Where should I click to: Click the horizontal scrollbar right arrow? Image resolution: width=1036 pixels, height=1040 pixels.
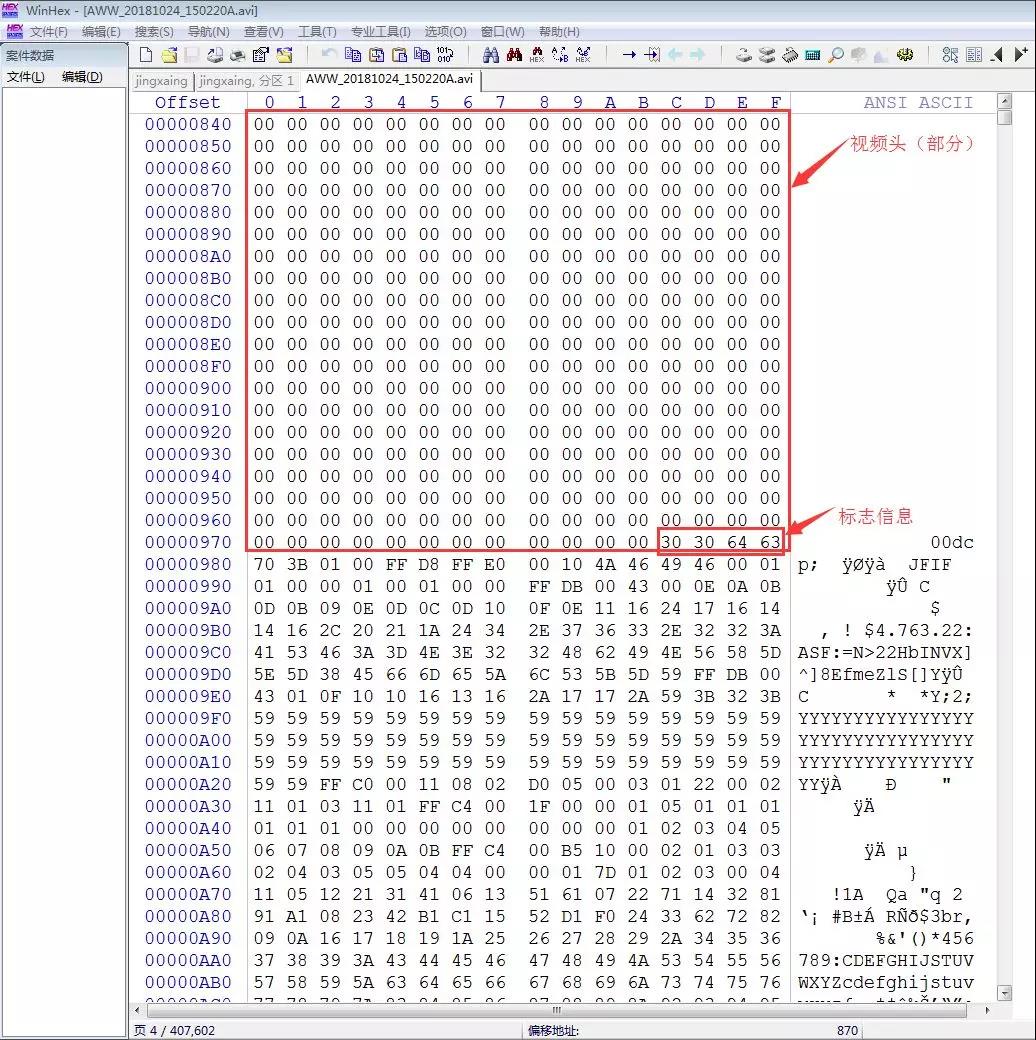pyautogui.click(x=988, y=1010)
